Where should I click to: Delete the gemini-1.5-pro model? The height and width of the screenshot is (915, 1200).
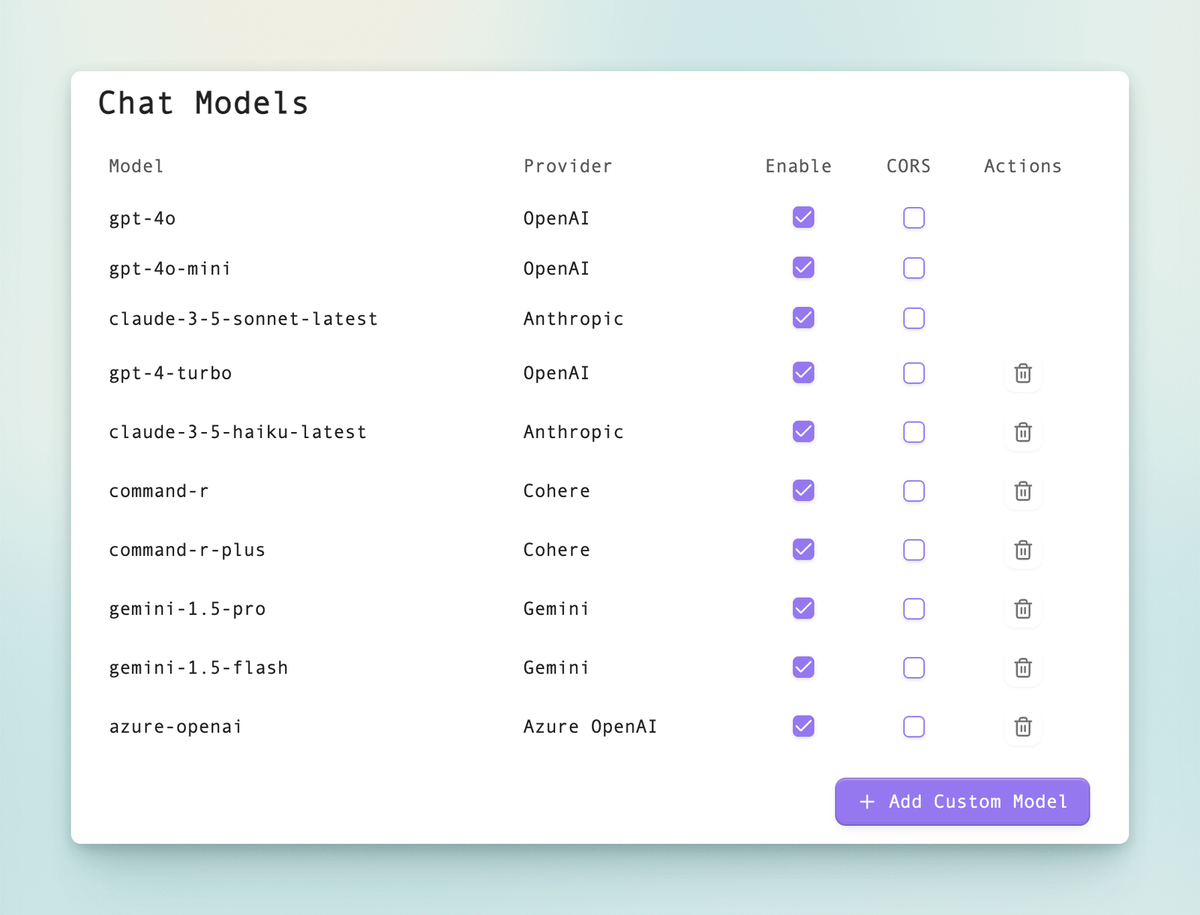1022,609
